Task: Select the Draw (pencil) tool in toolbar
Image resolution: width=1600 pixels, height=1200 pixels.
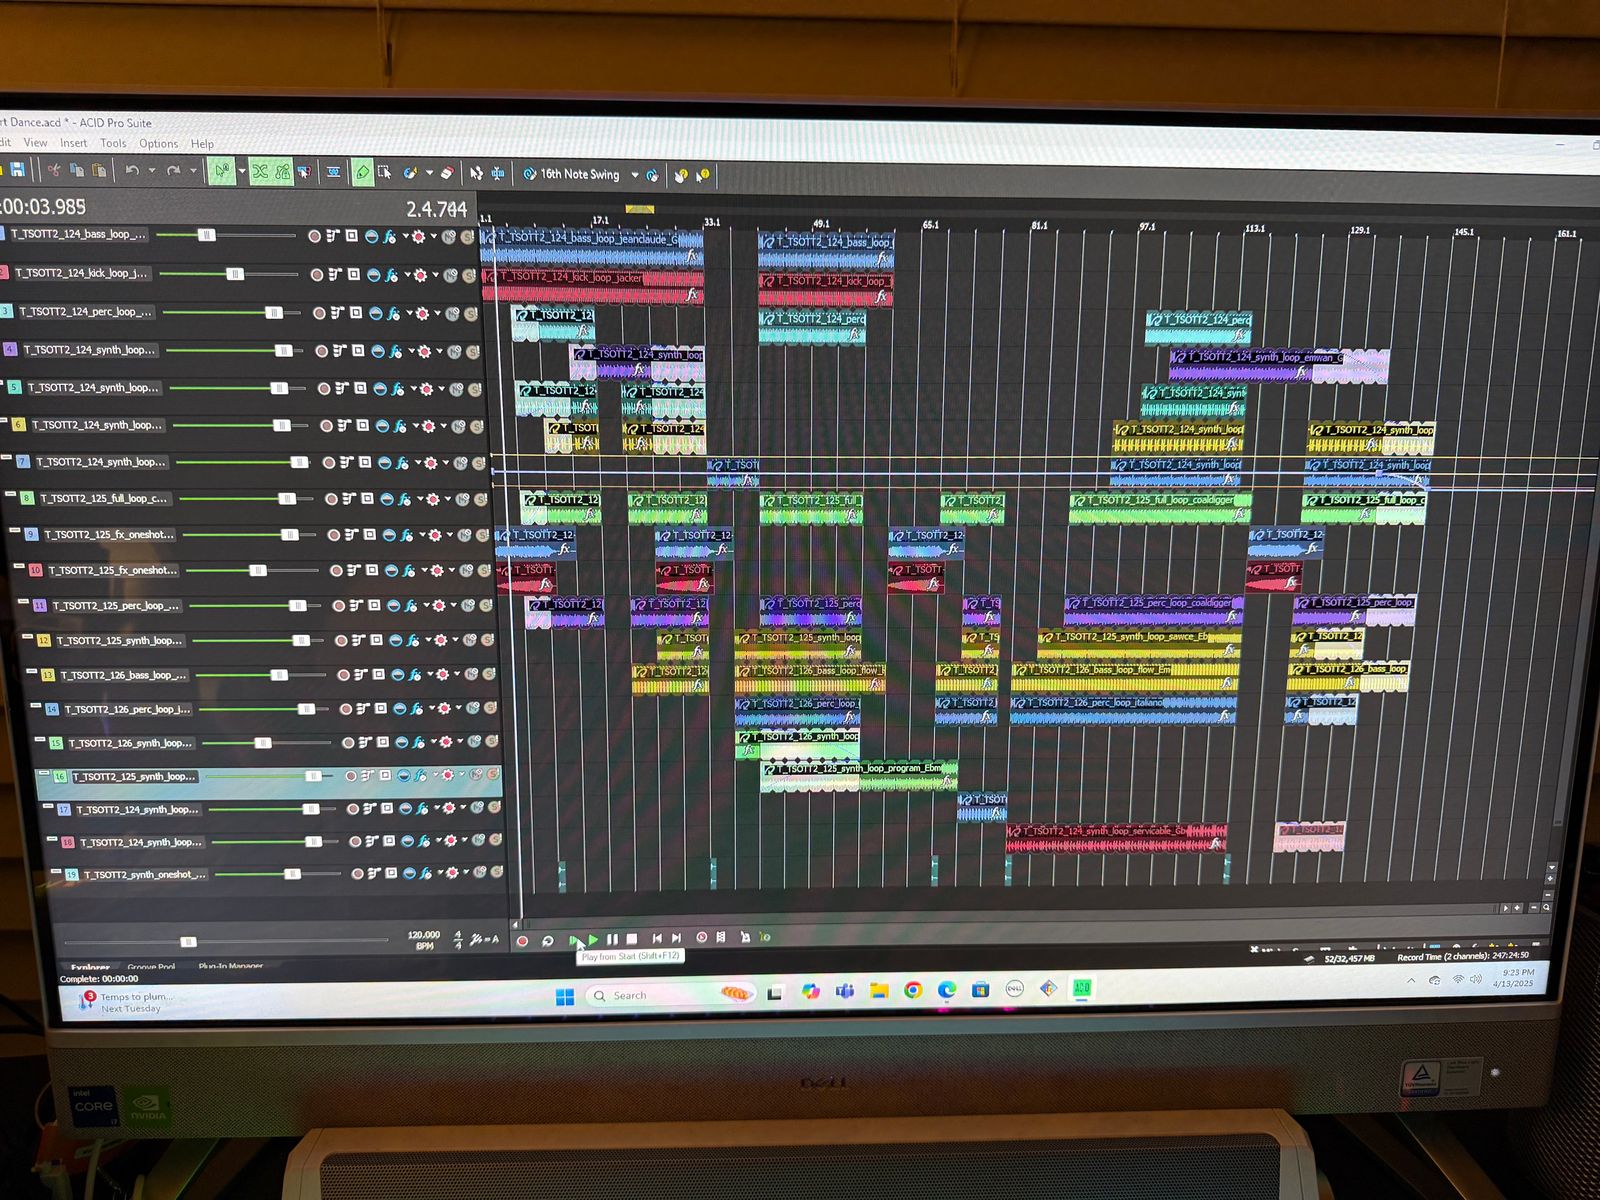Action: click(x=363, y=173)
